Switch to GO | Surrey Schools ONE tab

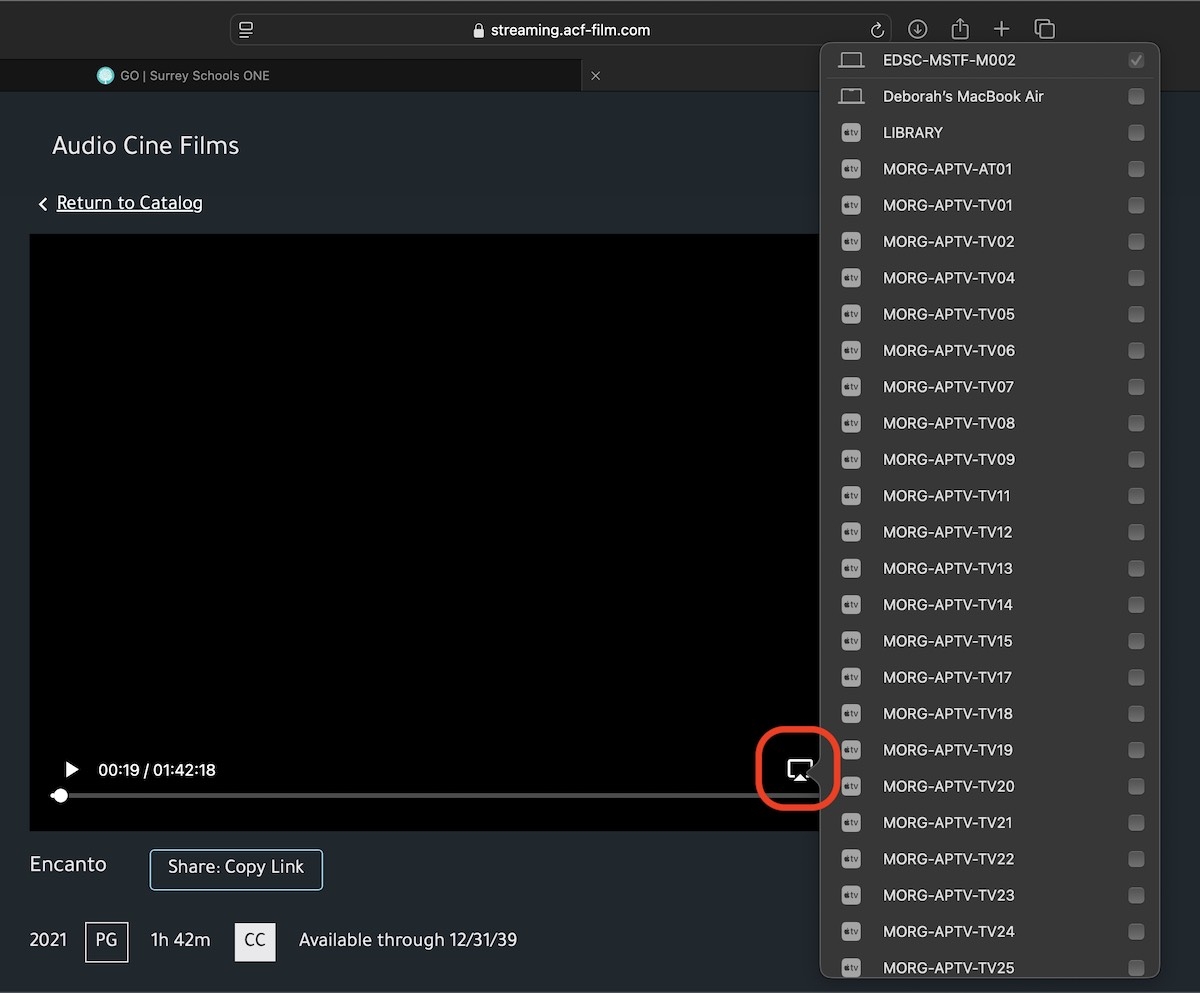pos(290,75)
